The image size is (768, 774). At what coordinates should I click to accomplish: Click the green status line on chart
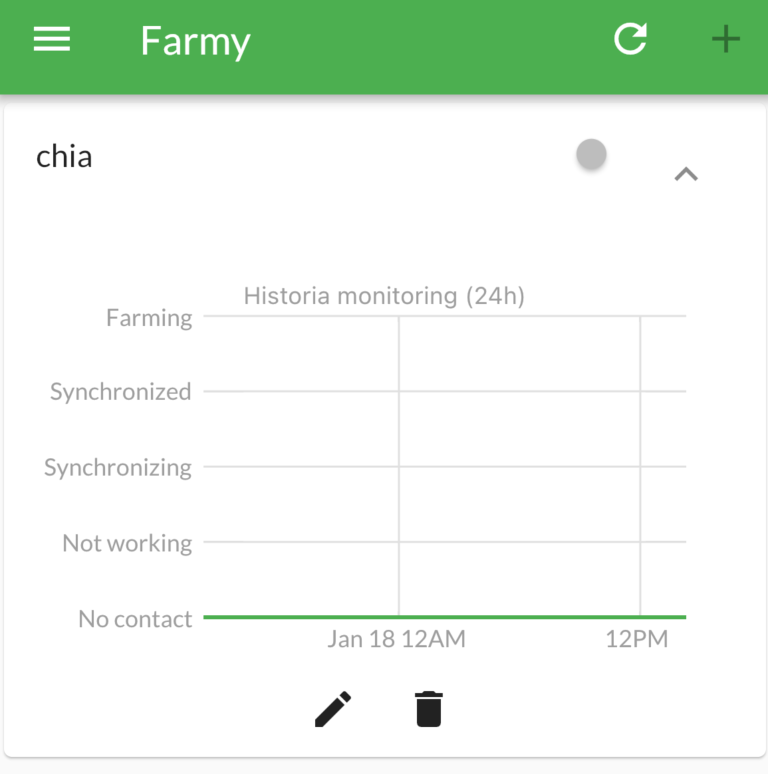(x=500, y=617)
